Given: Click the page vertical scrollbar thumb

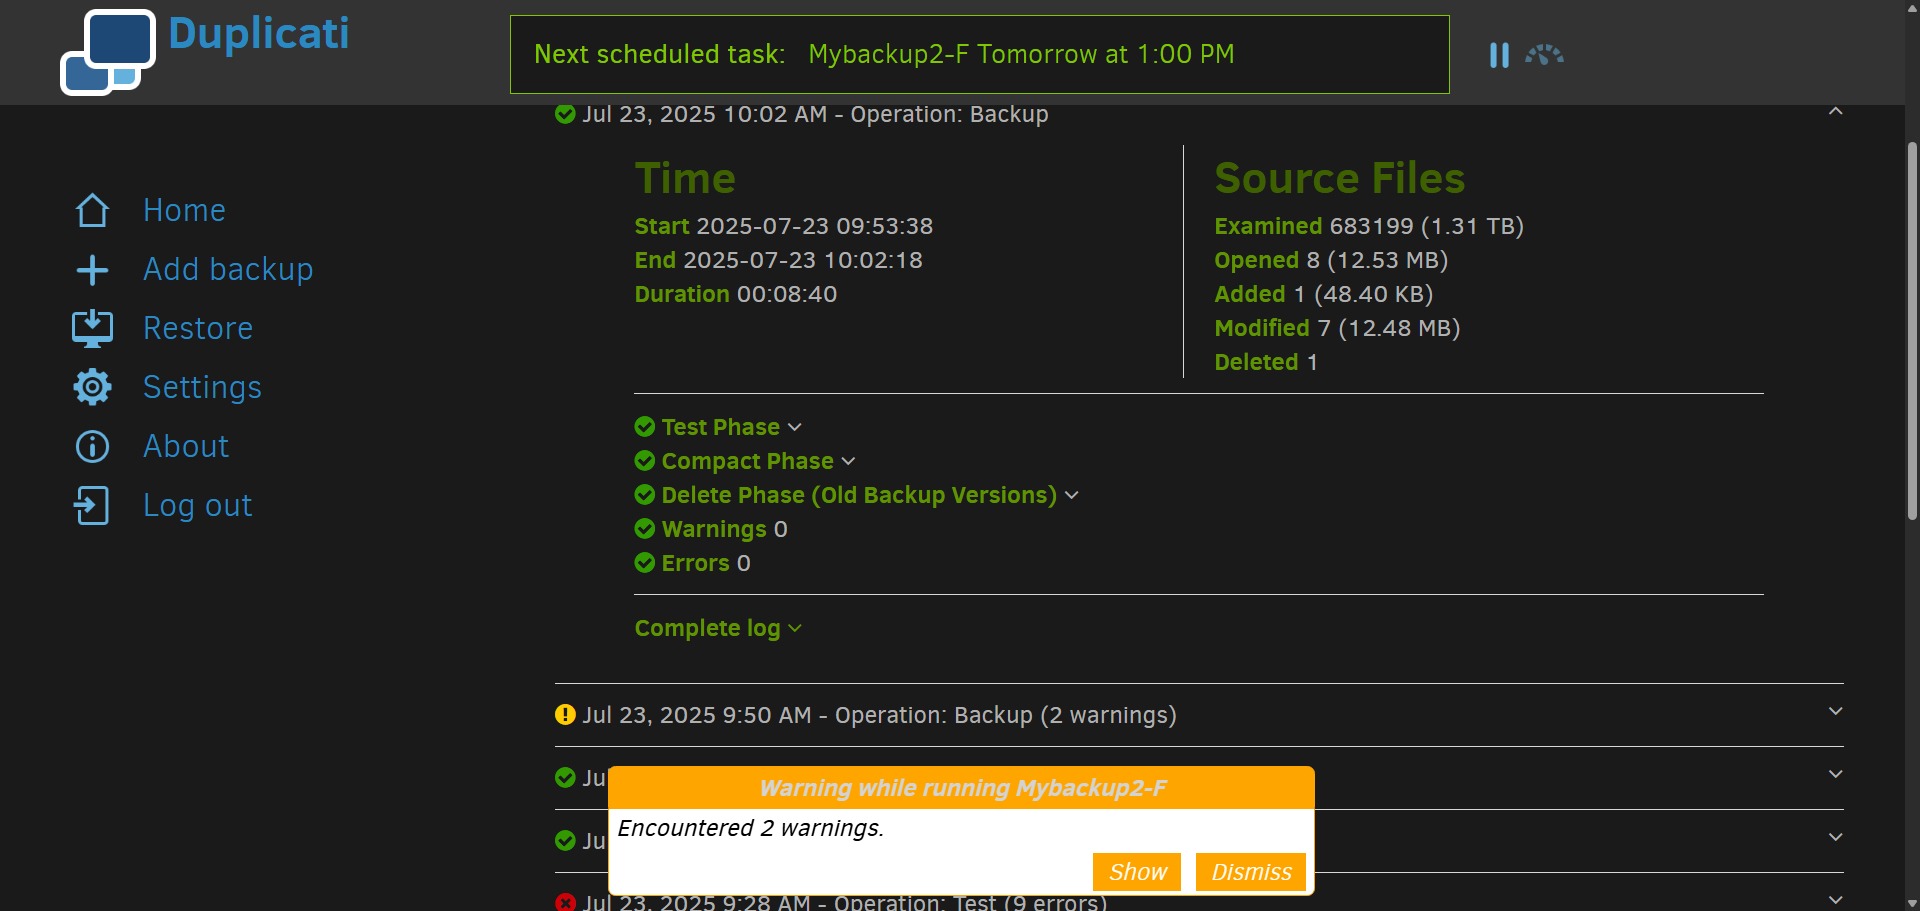Looking at the screenshot, I should [1912, 330].
